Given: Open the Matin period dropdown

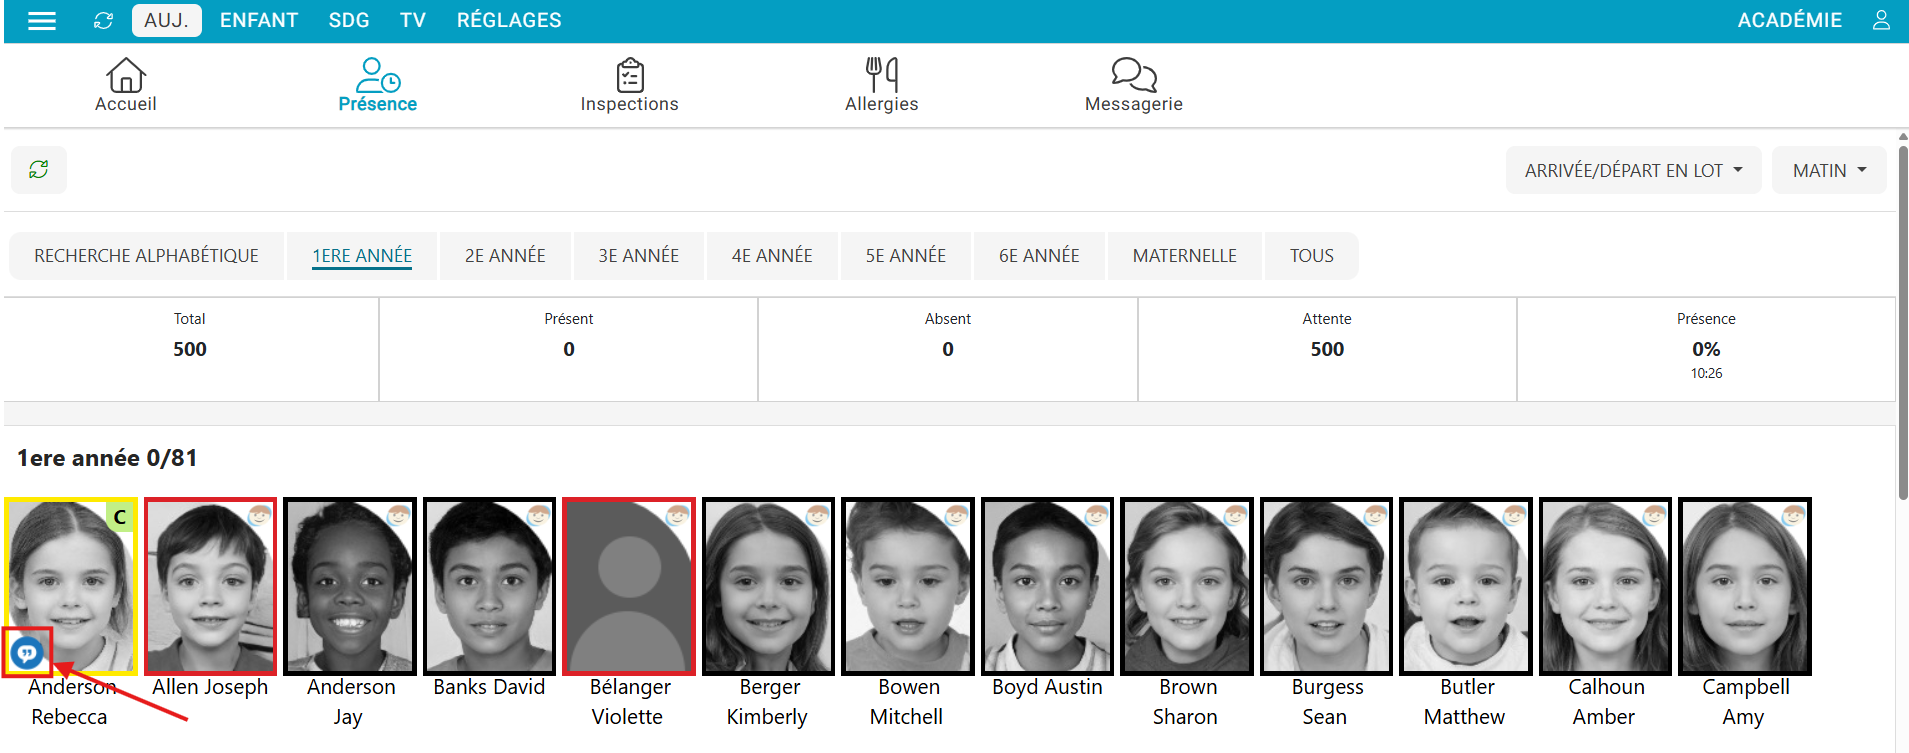Looking at the screenshot, I should click(x=1828, y=171).
